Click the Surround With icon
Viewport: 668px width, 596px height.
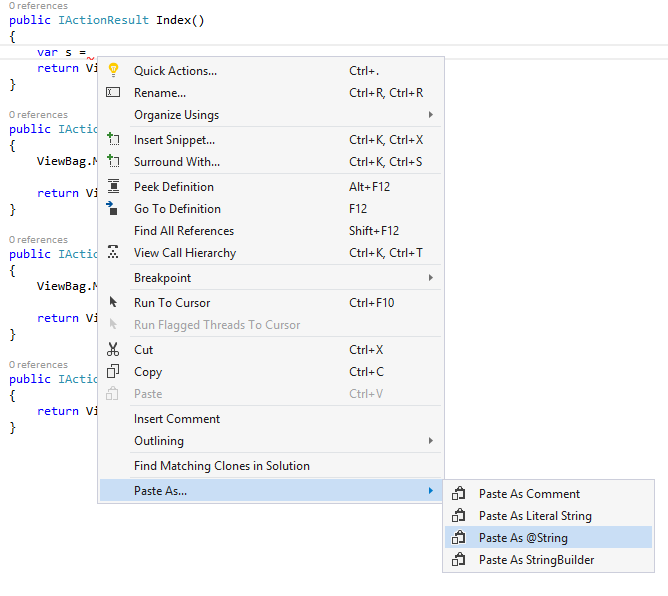[x=113, y=161]
